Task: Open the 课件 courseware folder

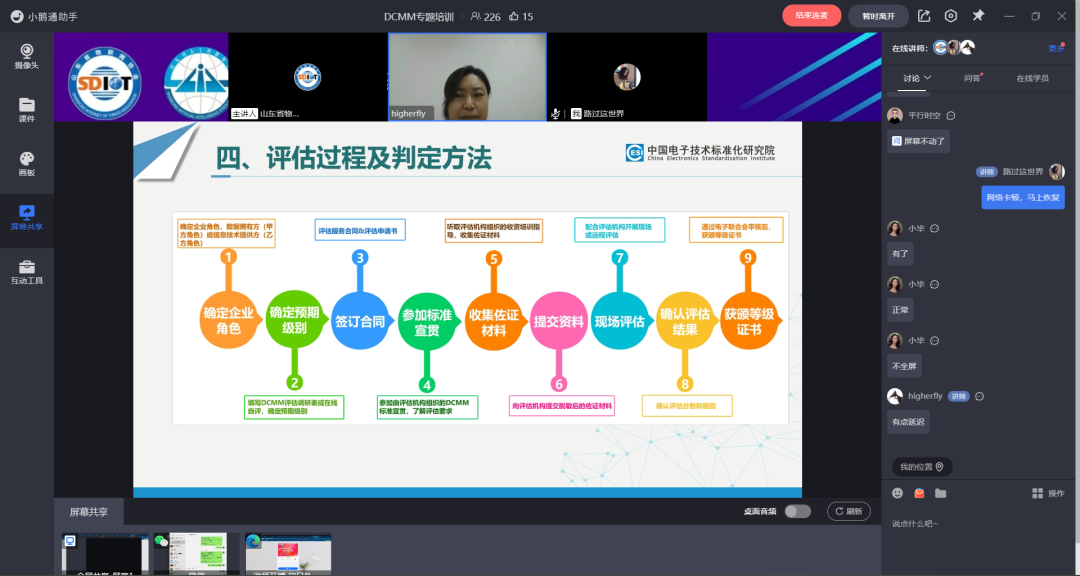Action: [x=26, y=109]
